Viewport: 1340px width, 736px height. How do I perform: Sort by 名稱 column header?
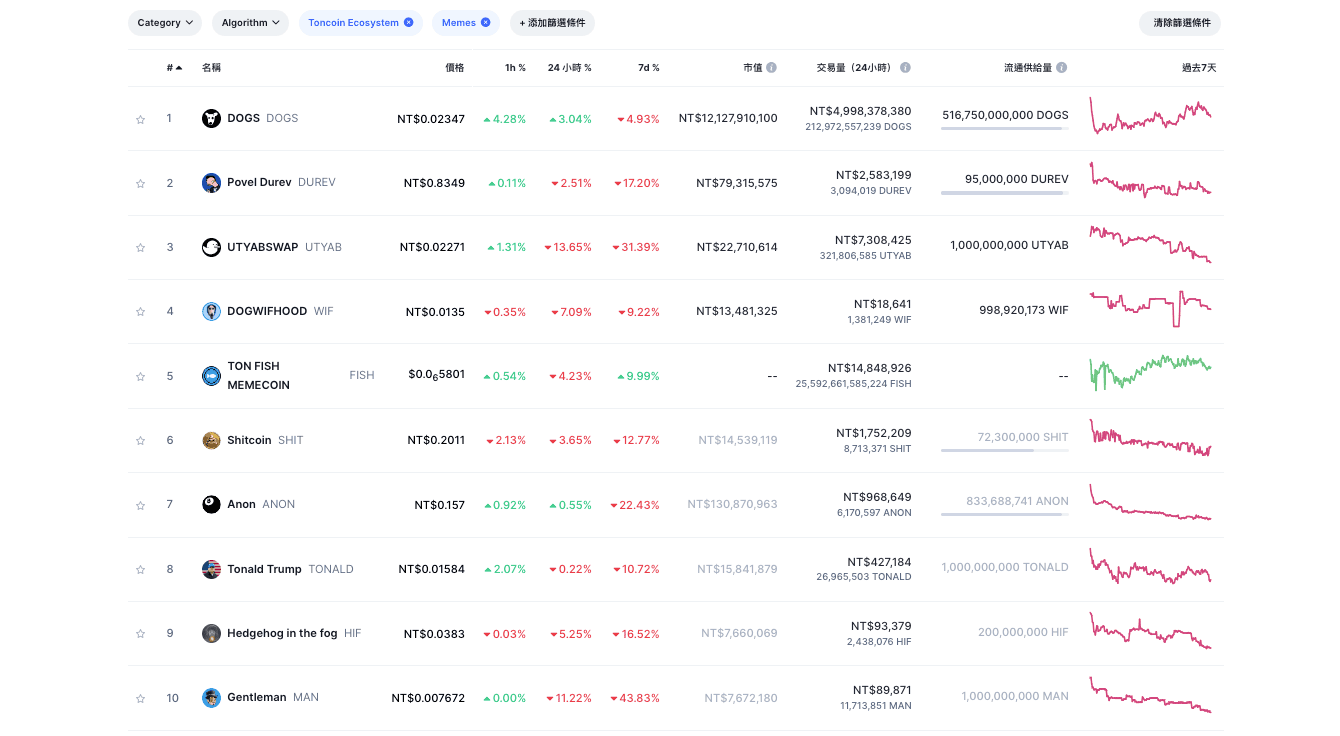(211, 68)
